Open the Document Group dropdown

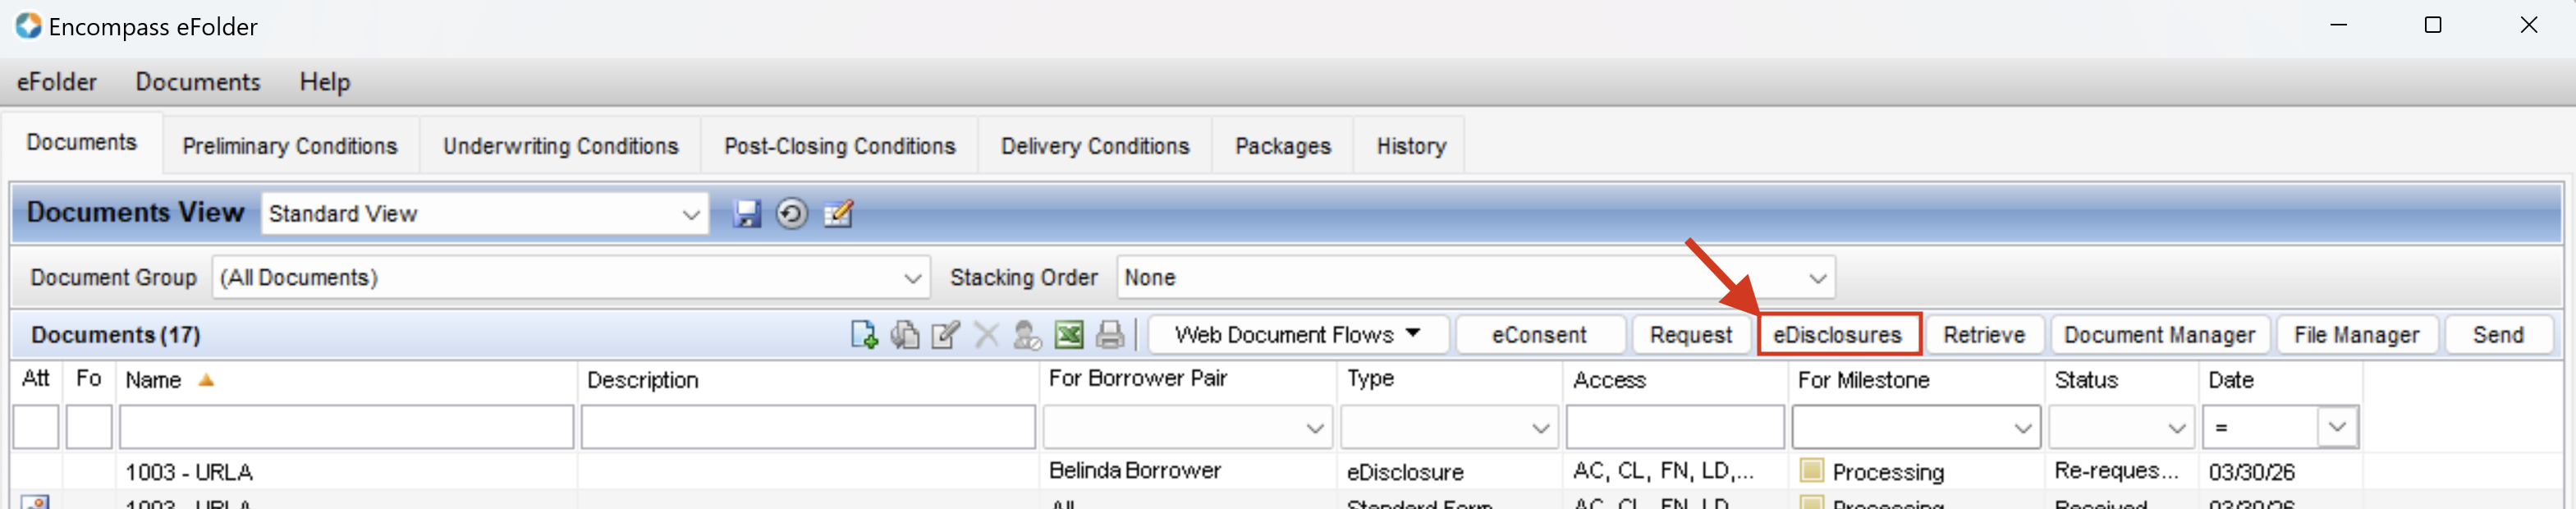[912, 278]
